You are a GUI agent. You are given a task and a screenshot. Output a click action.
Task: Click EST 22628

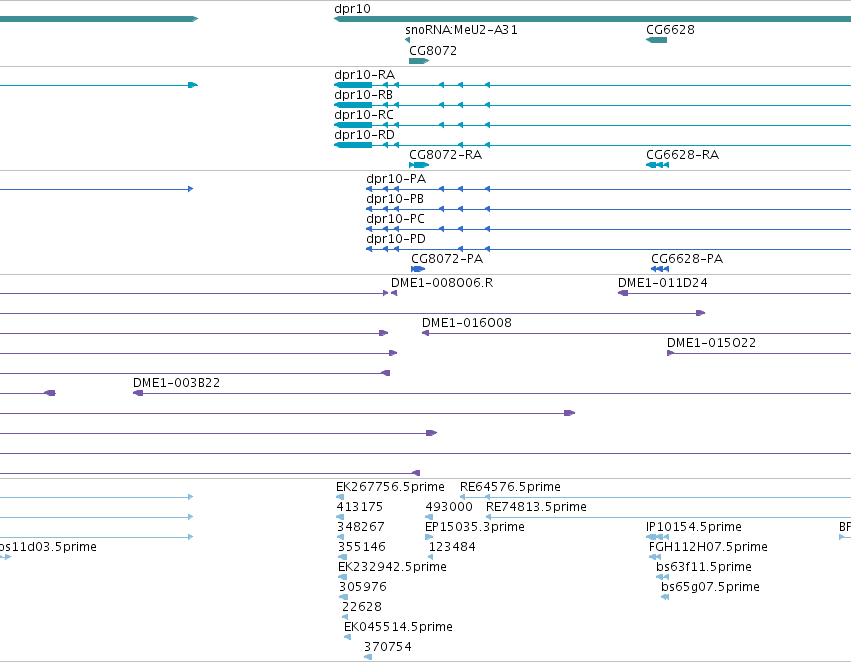362,607
